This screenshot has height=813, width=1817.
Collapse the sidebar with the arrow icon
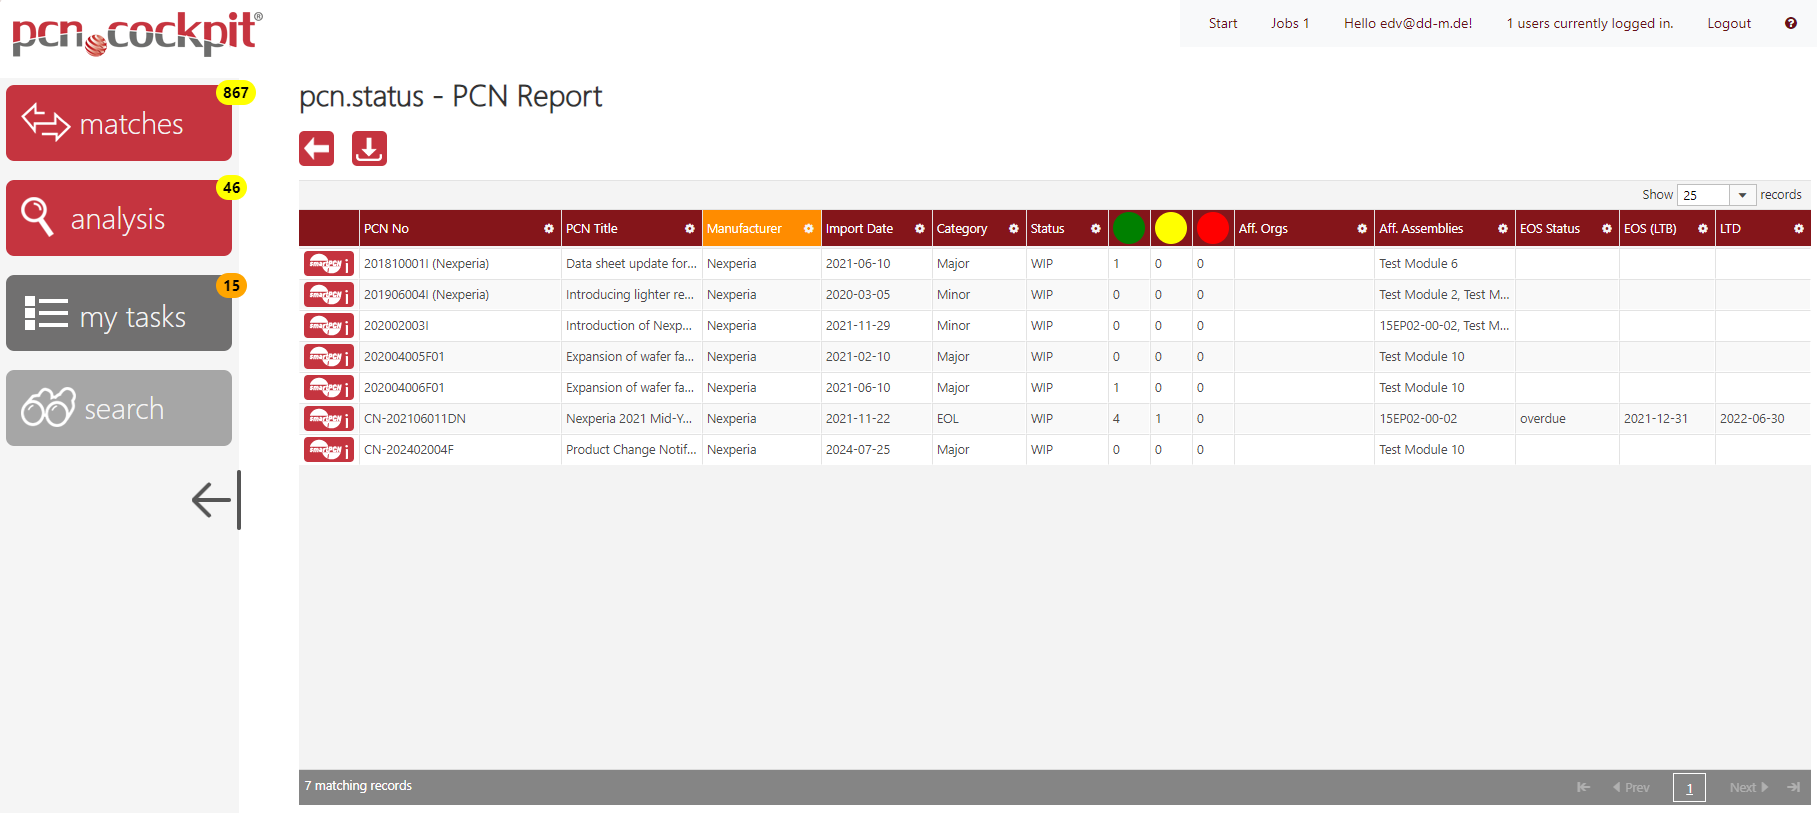pos(216,499)
